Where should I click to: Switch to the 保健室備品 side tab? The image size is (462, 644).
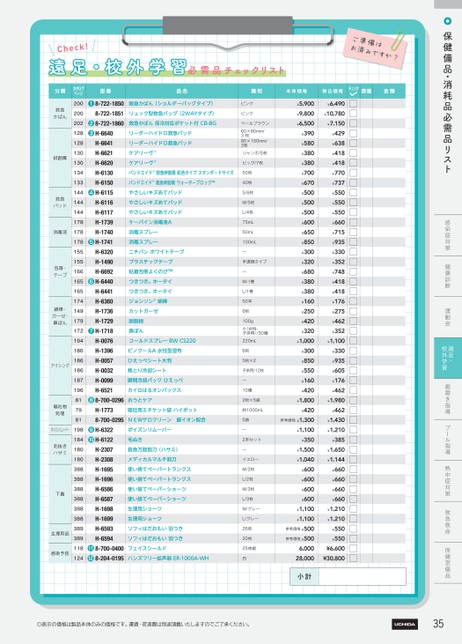(x=448, y=563)
